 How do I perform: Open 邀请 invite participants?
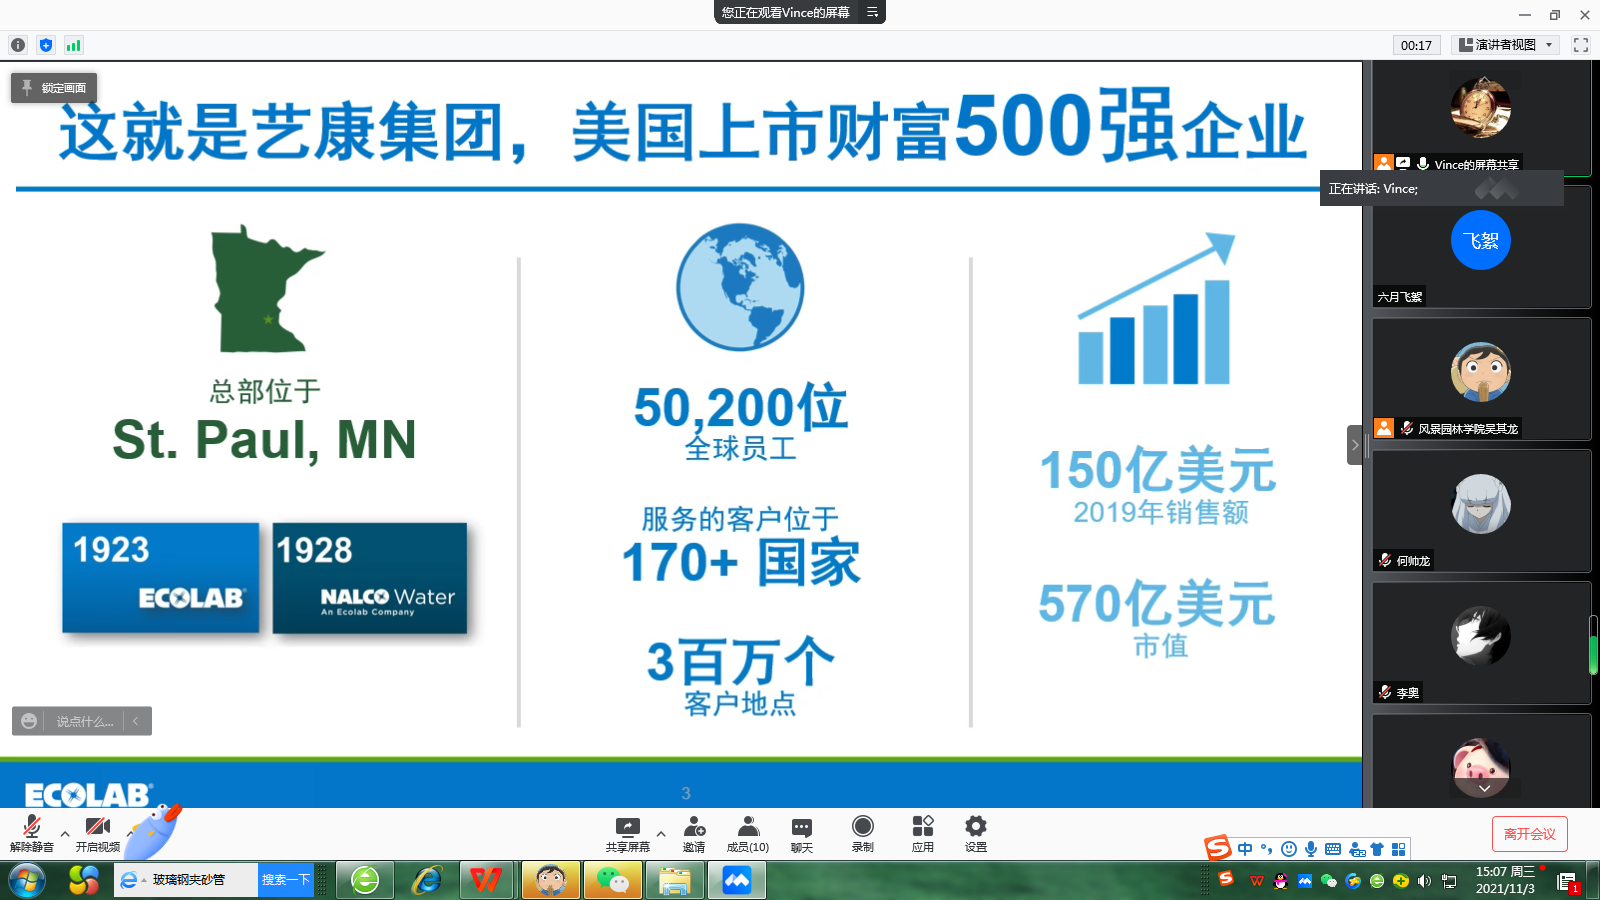[694, 833]
